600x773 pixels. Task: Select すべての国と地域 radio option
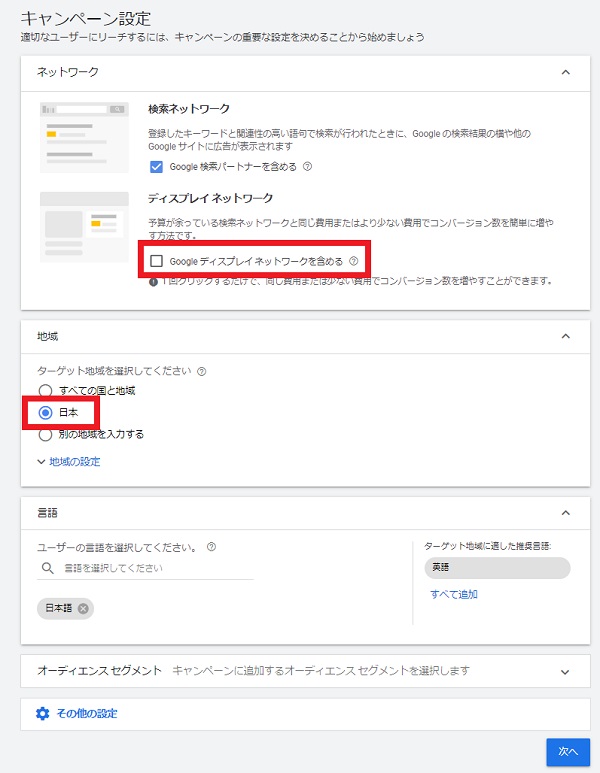[45, 391]
